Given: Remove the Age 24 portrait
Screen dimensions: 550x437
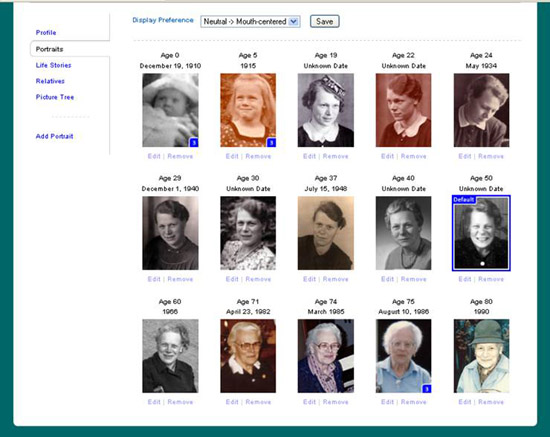Looking at the screenshot, I should (491, 156).
